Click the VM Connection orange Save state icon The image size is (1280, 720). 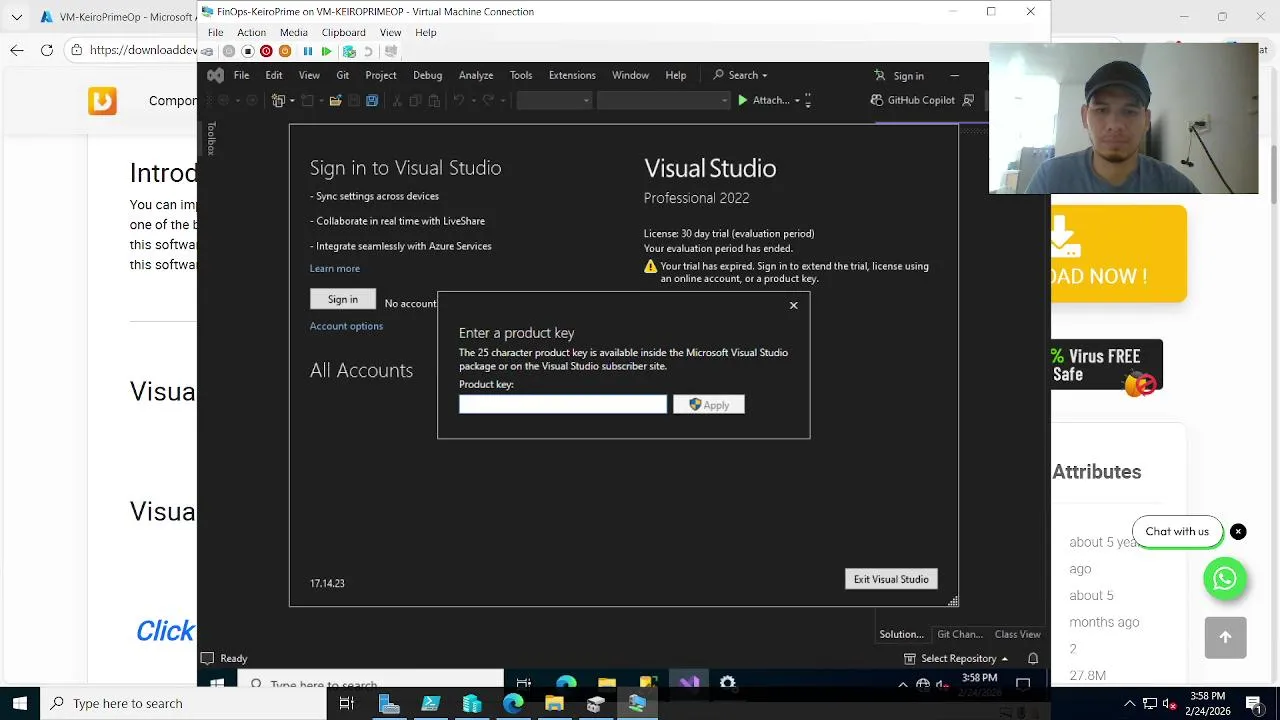pyautogui.click(x=285, y=51)
